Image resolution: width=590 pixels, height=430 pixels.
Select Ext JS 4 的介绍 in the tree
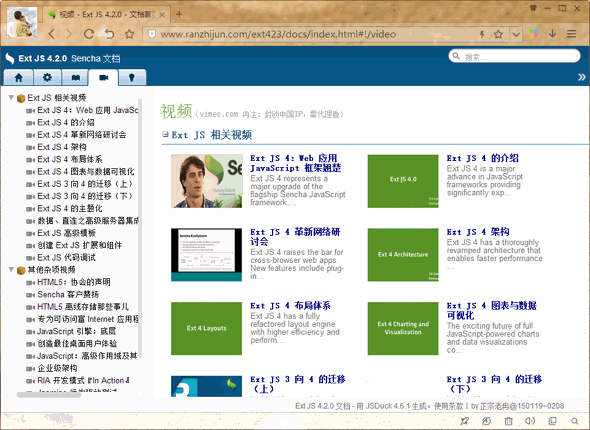coord(66,122)
